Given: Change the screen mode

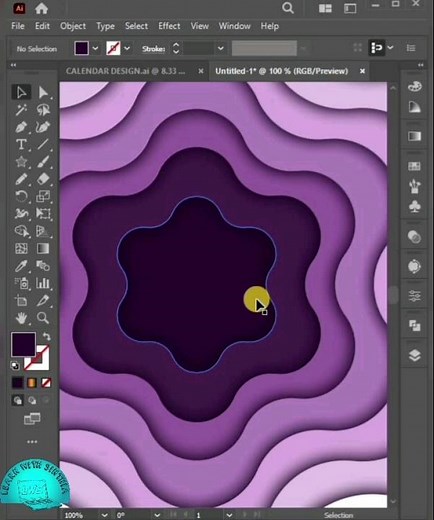Looking at the screenshot, I should point(32,418).
